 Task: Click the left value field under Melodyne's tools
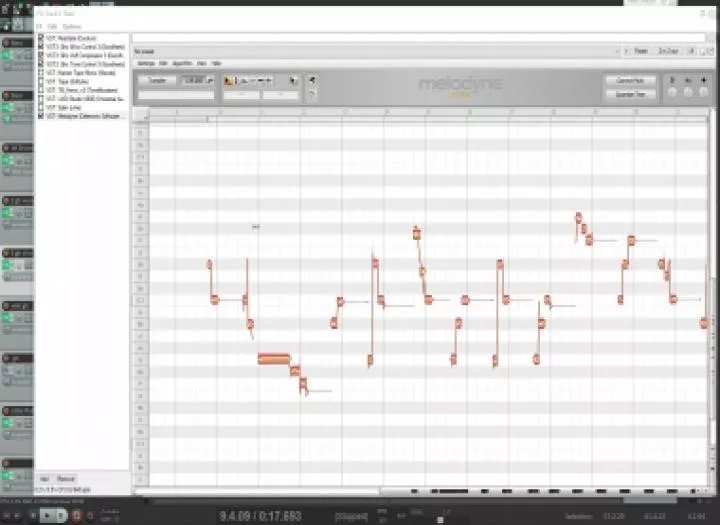242,95
